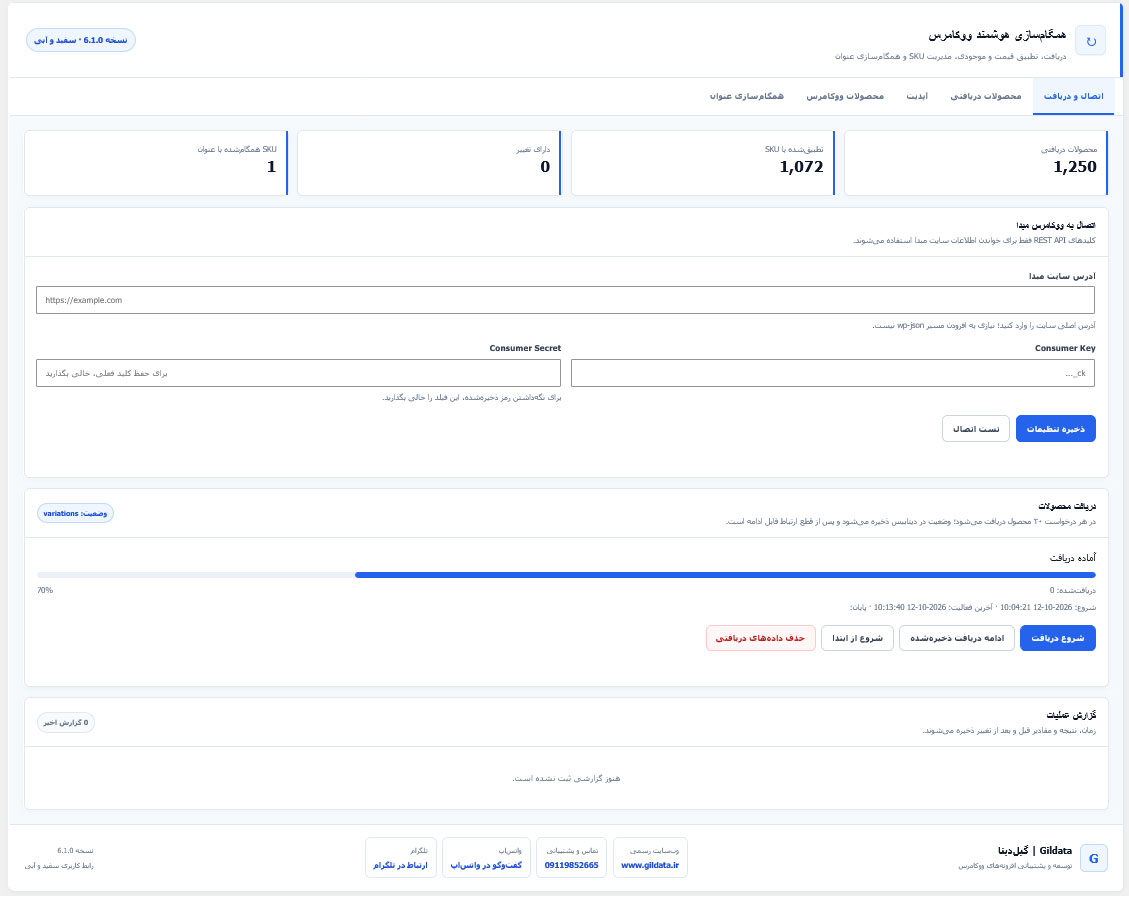The width and height of the screenshot is (1129, 897).
Task: Switch to the "محصولات دریافتی" tab
Action: point(986,96)
